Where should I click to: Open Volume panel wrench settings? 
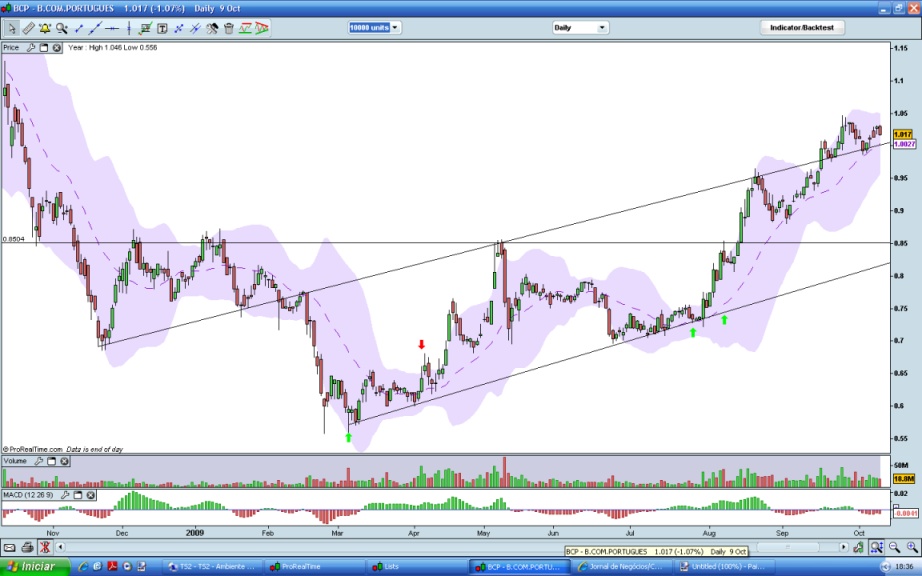pyautogui.click(x=39, y=461)
